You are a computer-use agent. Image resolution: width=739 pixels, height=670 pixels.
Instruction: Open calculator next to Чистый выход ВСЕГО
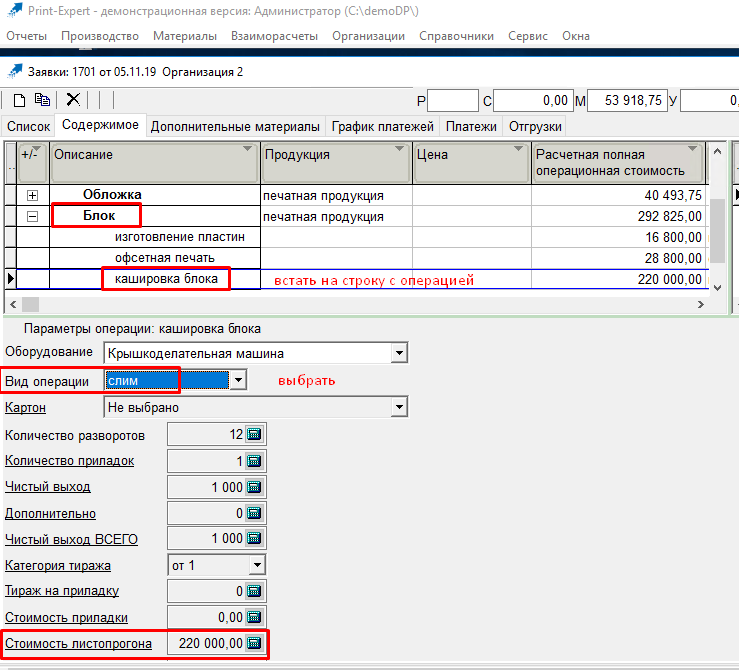[x=254, y=539]
